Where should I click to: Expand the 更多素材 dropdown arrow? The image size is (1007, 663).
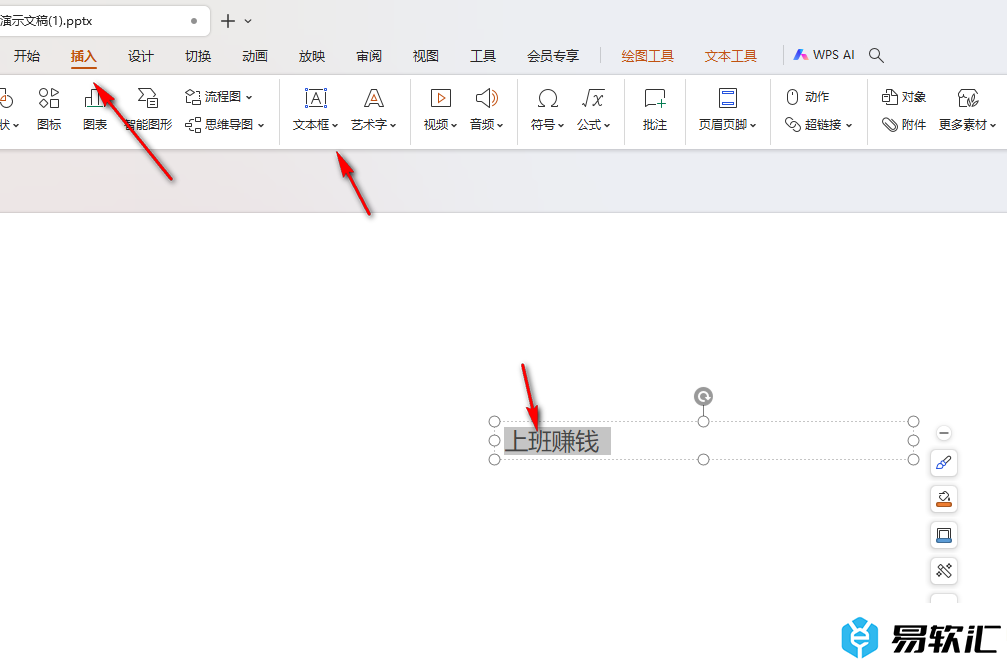993,125
